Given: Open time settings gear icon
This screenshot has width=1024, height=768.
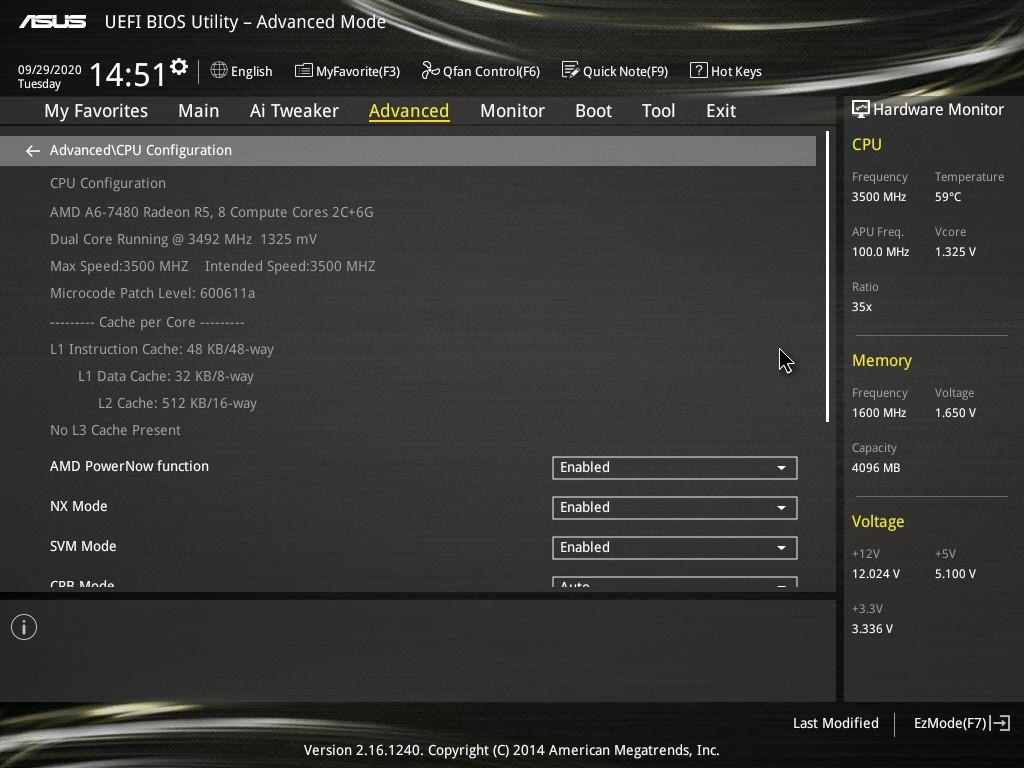Looking at the screenshot, I should pos(179,67).
